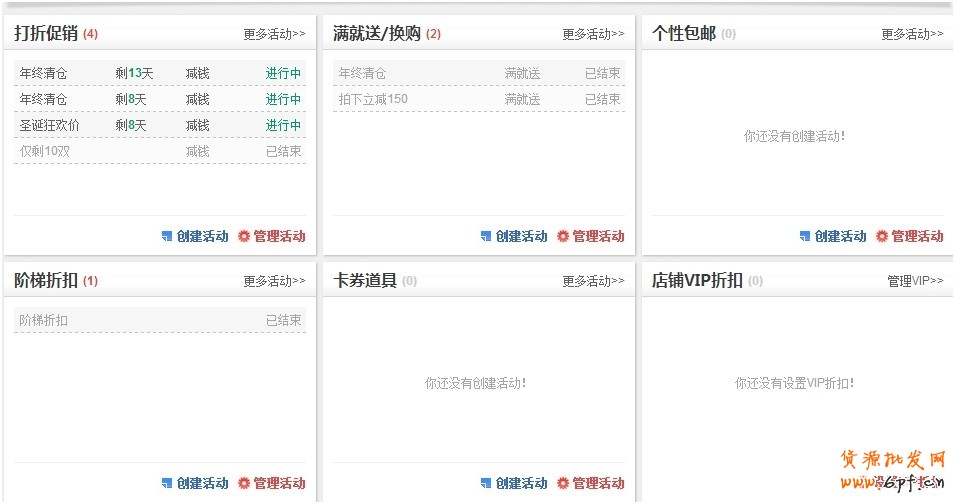Click the 管理活动 text in the 阶梯折扣 panel
Image resolution: width=955 pixels, height=504 pixels.
279,484
